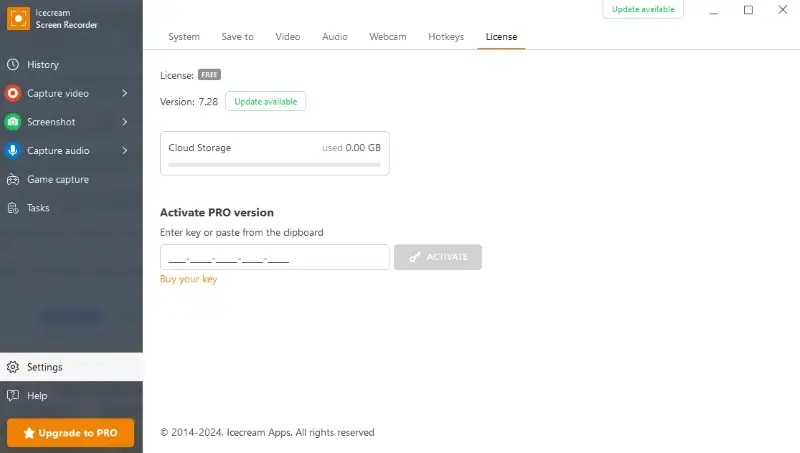Click the Help question mark icon

13,396
